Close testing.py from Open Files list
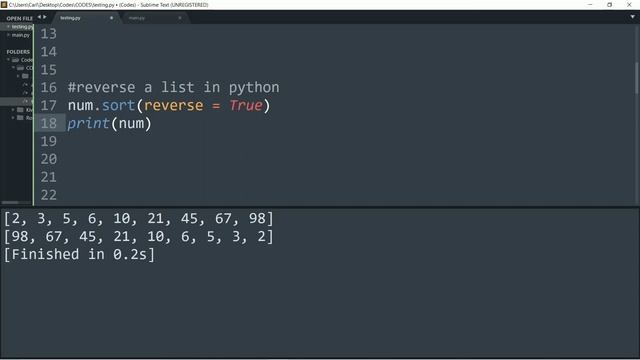Viewport: 640px width, 360px height. coord(8,27)
